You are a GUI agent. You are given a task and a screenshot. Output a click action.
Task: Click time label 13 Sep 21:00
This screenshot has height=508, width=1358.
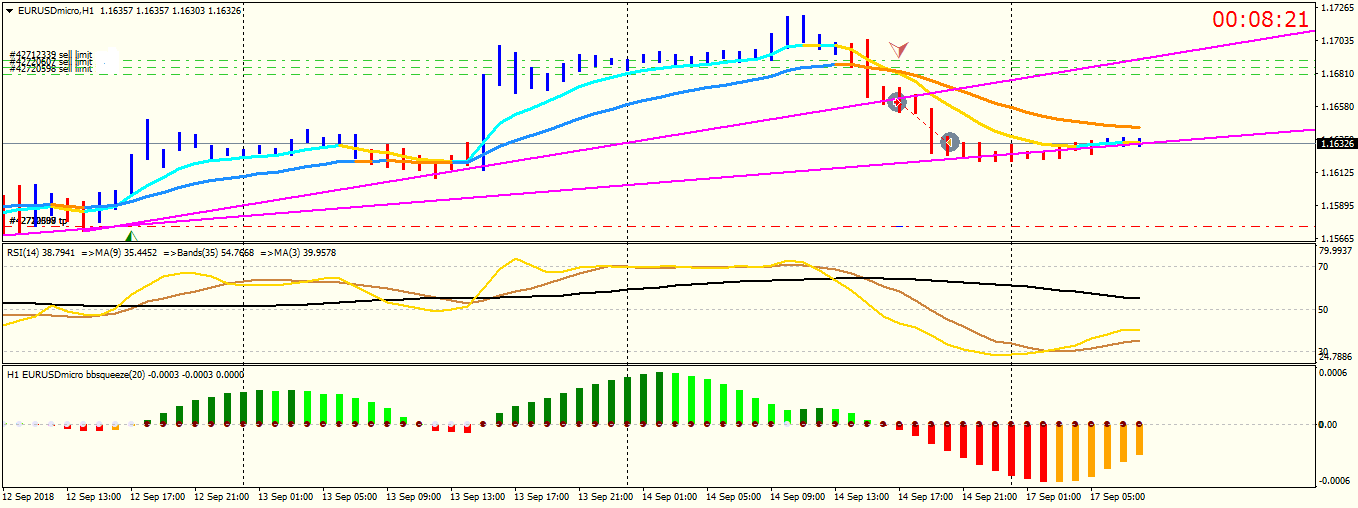click(604, 496)
